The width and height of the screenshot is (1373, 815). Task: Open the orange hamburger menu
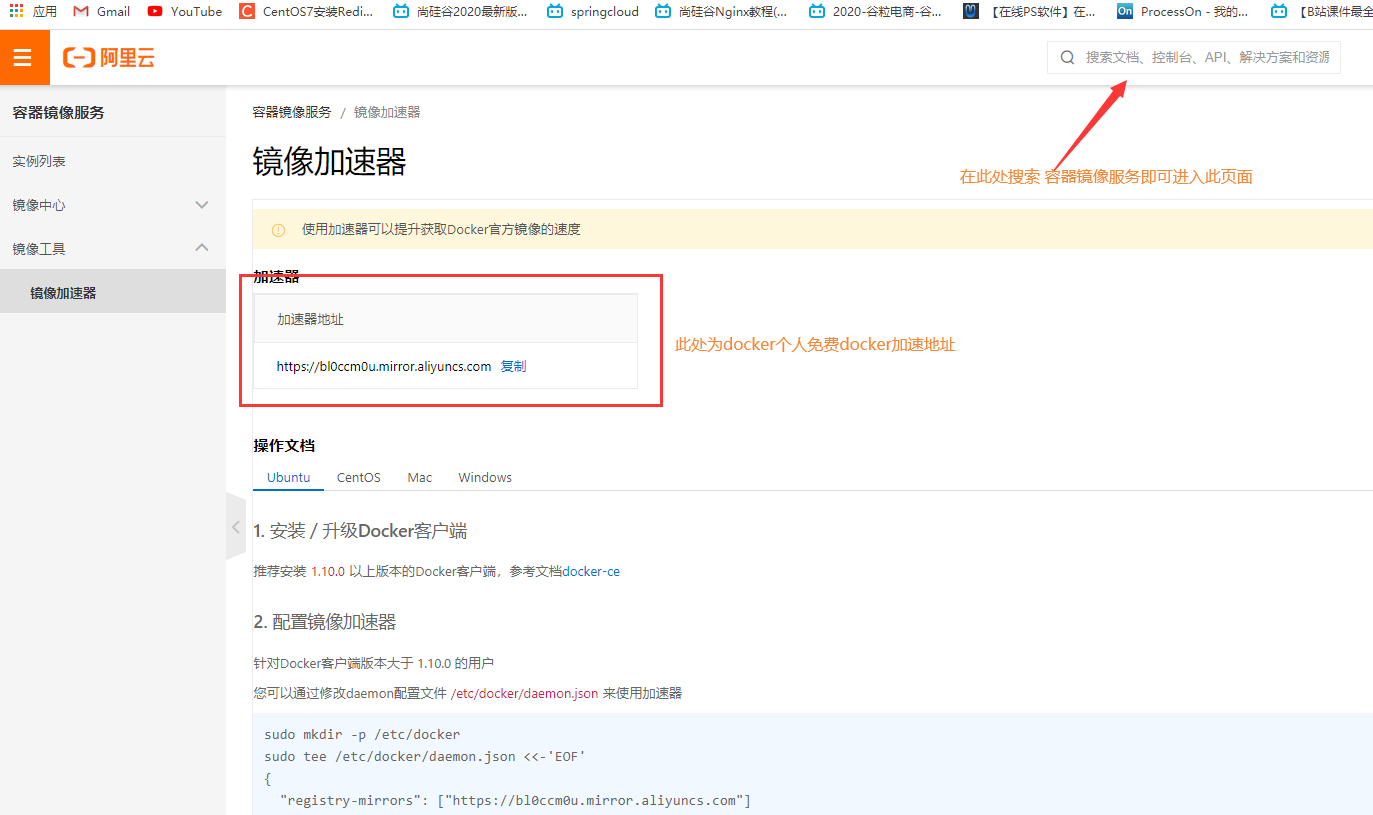[24, 58]
